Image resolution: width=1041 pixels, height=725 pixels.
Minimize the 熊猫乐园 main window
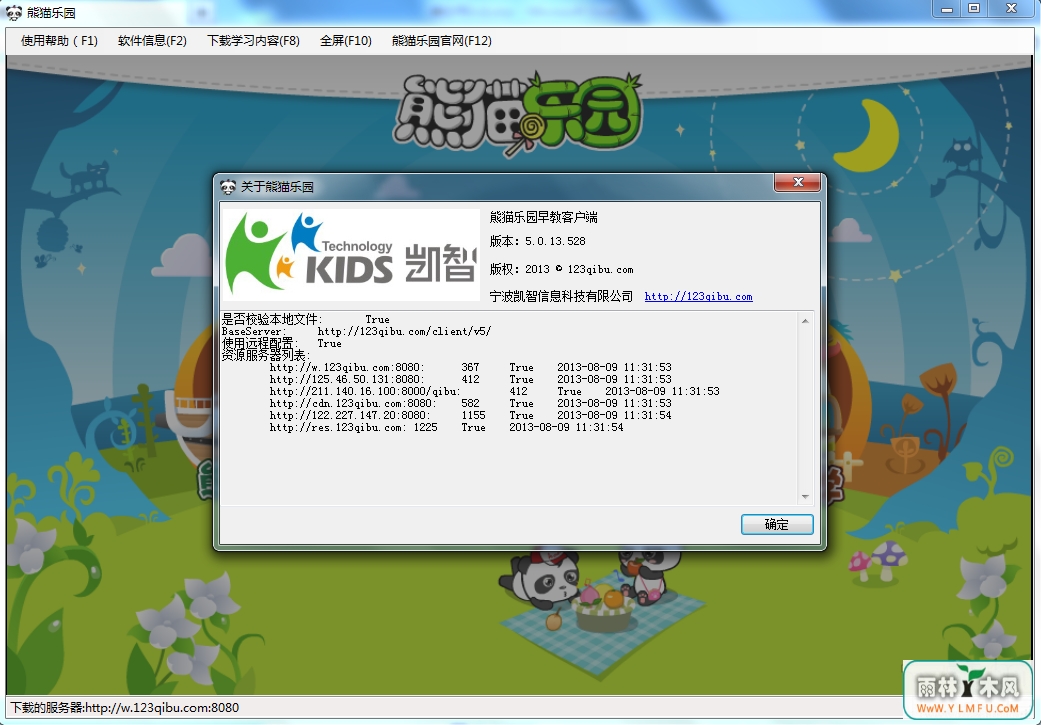point(947,9)
